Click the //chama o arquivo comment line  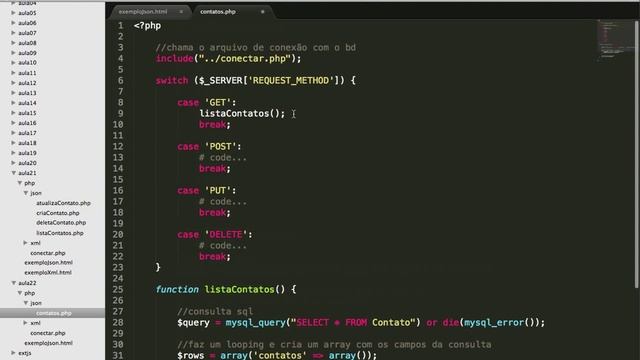[256, 47]
